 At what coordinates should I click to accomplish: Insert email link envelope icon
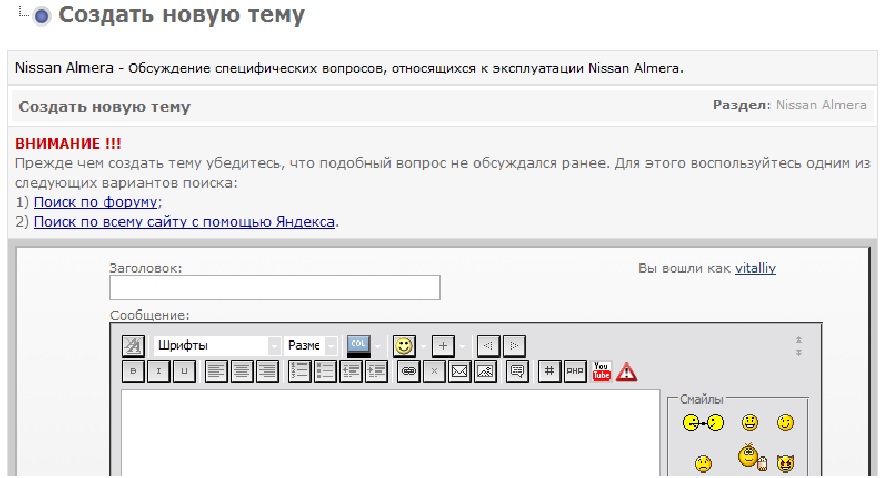click(460, 371)
